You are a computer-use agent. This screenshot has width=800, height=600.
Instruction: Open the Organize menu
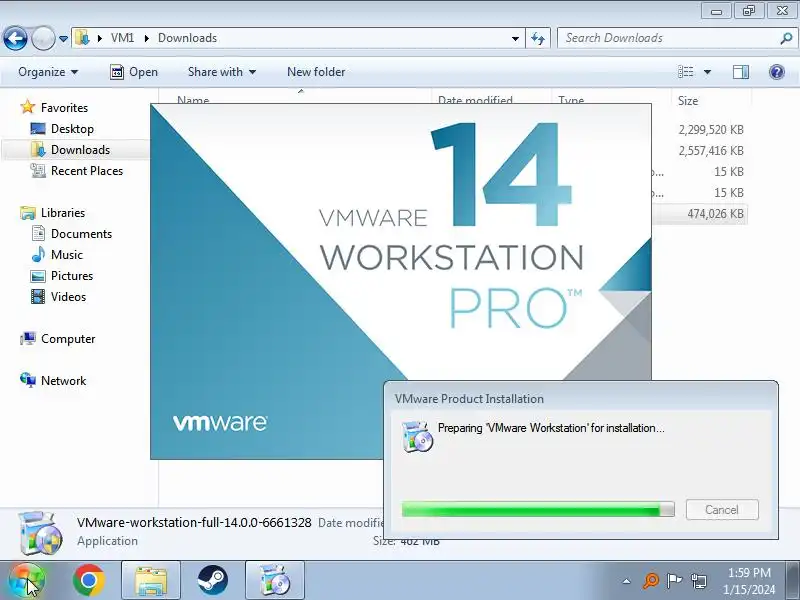point(48,72)
